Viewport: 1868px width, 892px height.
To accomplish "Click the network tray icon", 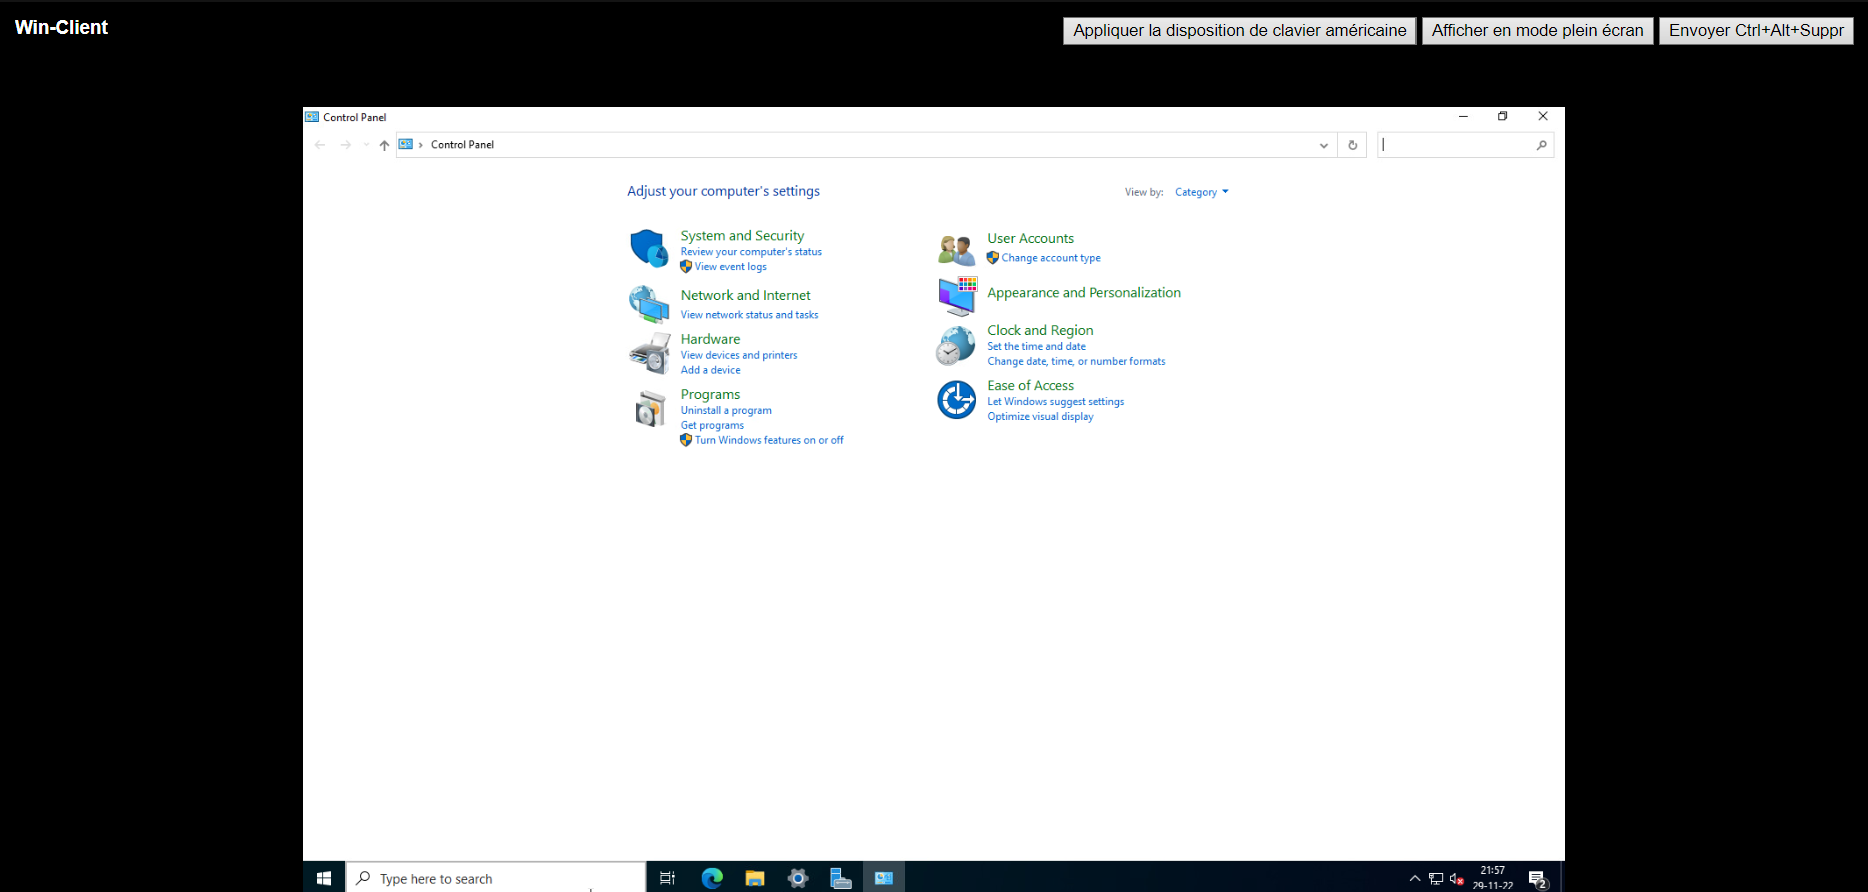I will (x=1436, y=879).
